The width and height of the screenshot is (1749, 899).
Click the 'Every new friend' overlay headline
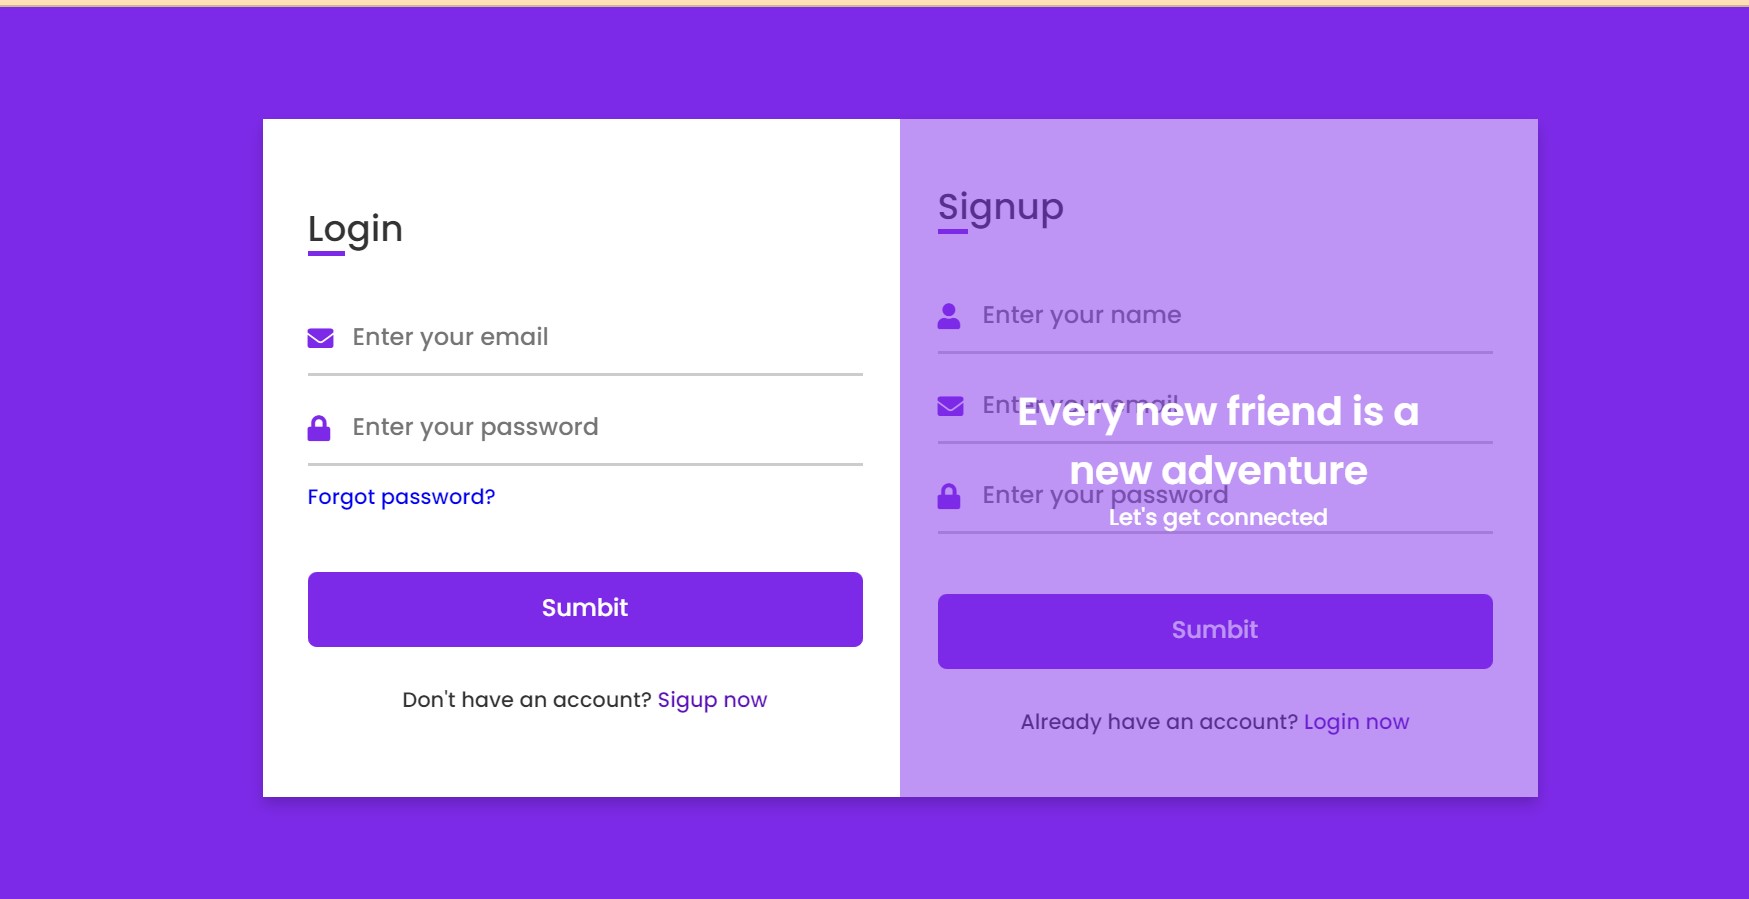click(x=1218, y=441)
